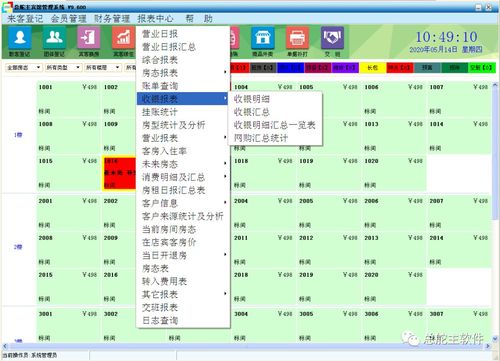The width and height of the screenshot is (500, 361).
Task: Open the 帮助 menu
Action: pos(199,19)
